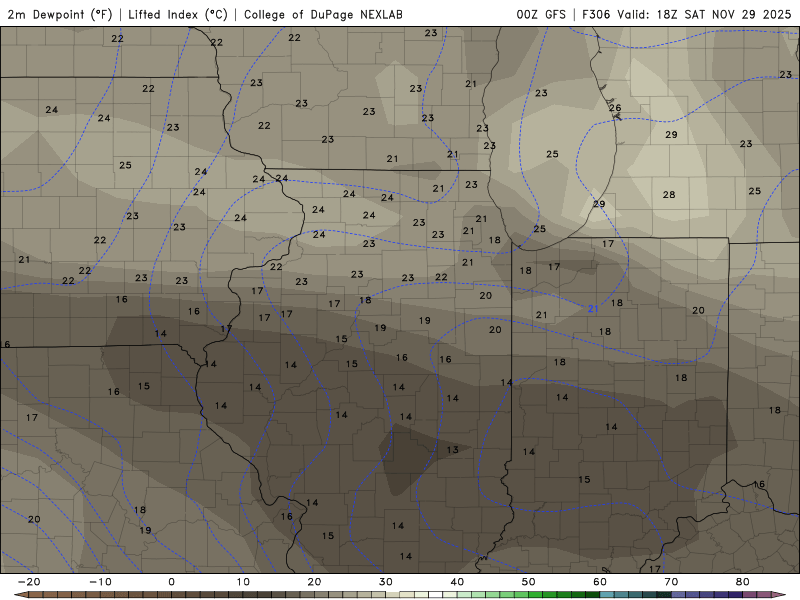Select the "F306" forecast hour text

click(x=596, y=15)
